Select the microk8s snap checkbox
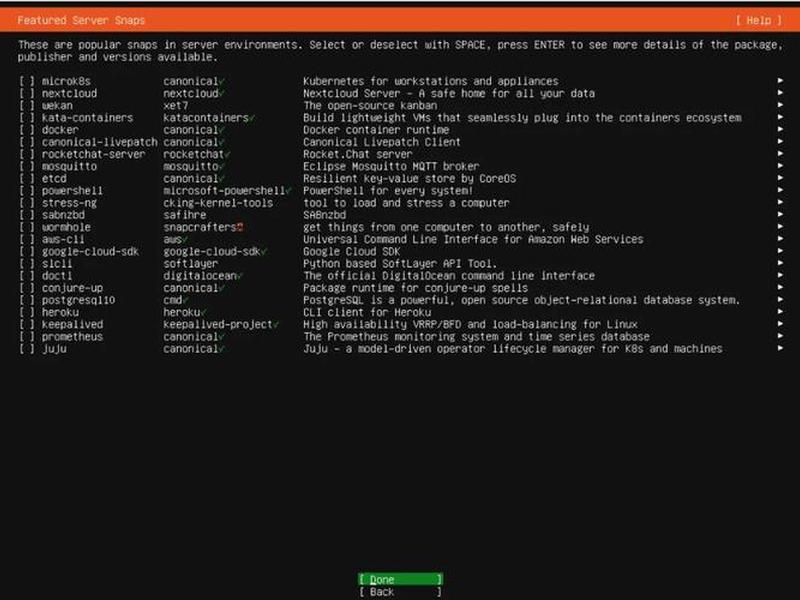The height and width of the screenshot is (600, 800). point(27,81)
